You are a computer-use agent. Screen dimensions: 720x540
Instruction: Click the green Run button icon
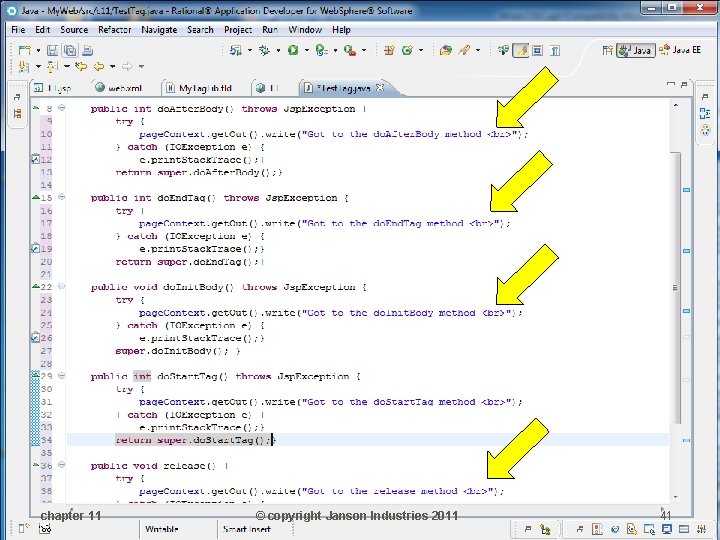pyautogui.click(x=293, y=50)
